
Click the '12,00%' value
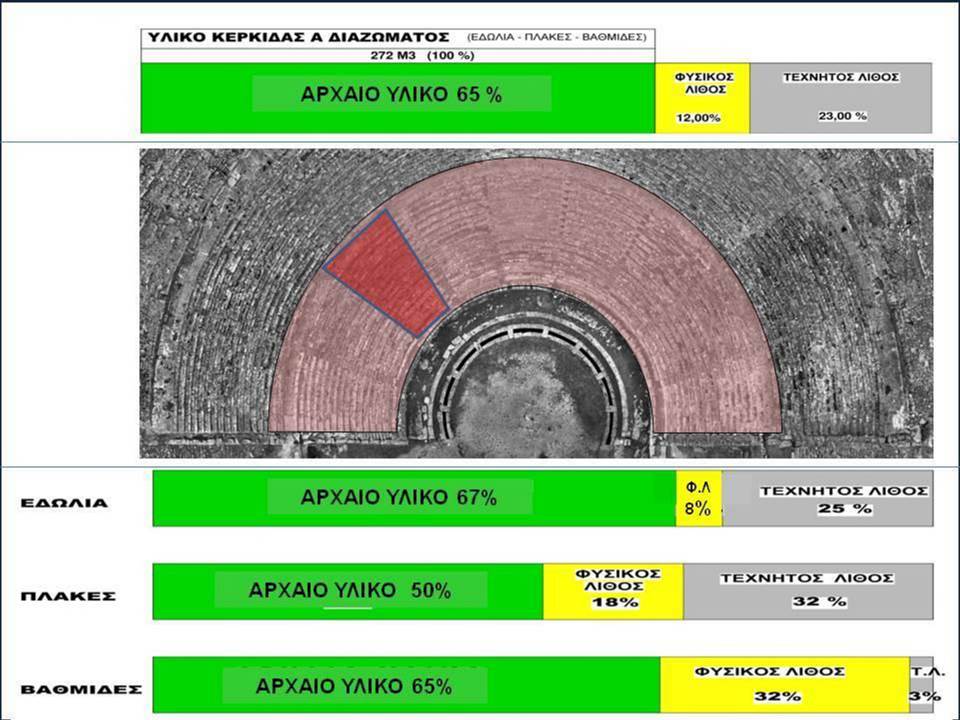(x=698, y=118)
